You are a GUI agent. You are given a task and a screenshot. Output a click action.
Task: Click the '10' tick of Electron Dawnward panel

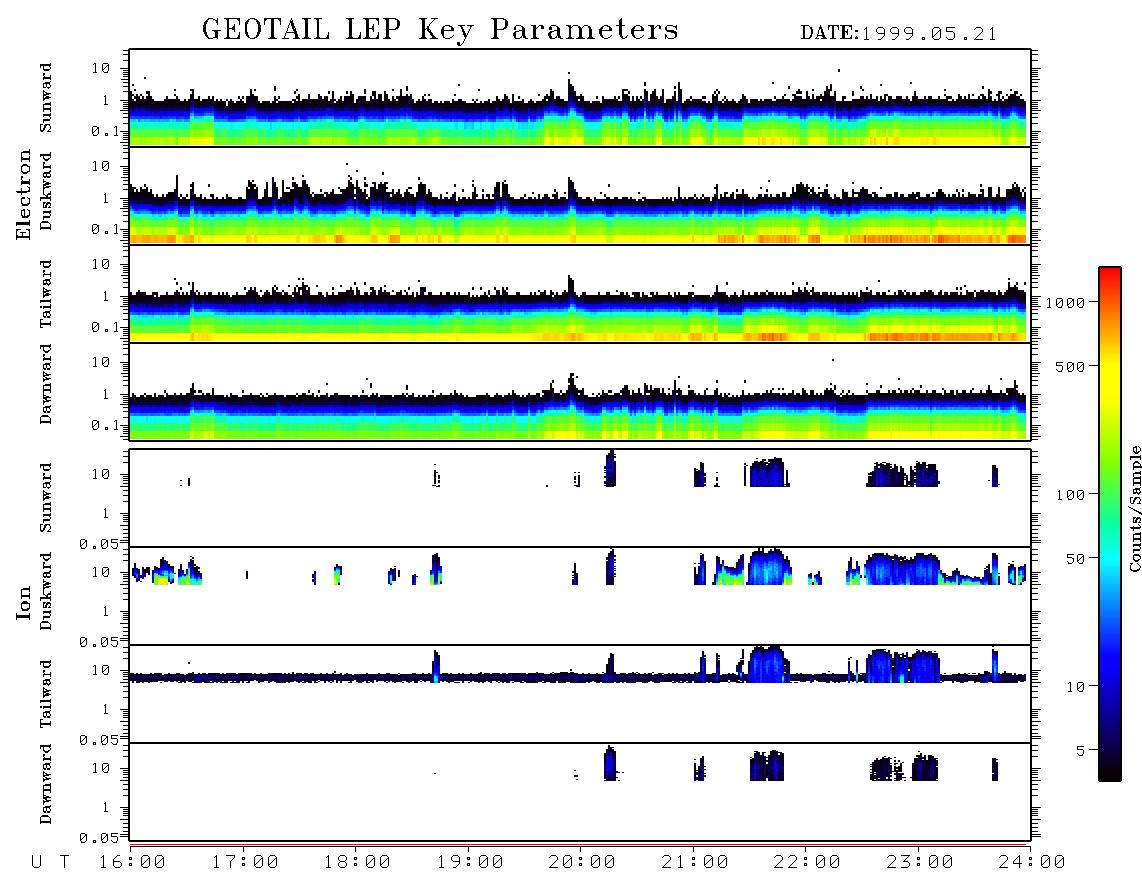(101, 363)
